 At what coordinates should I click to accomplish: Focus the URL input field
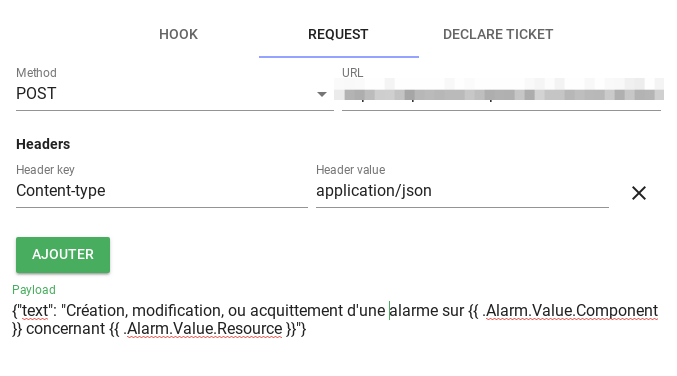tap(501, 95)
